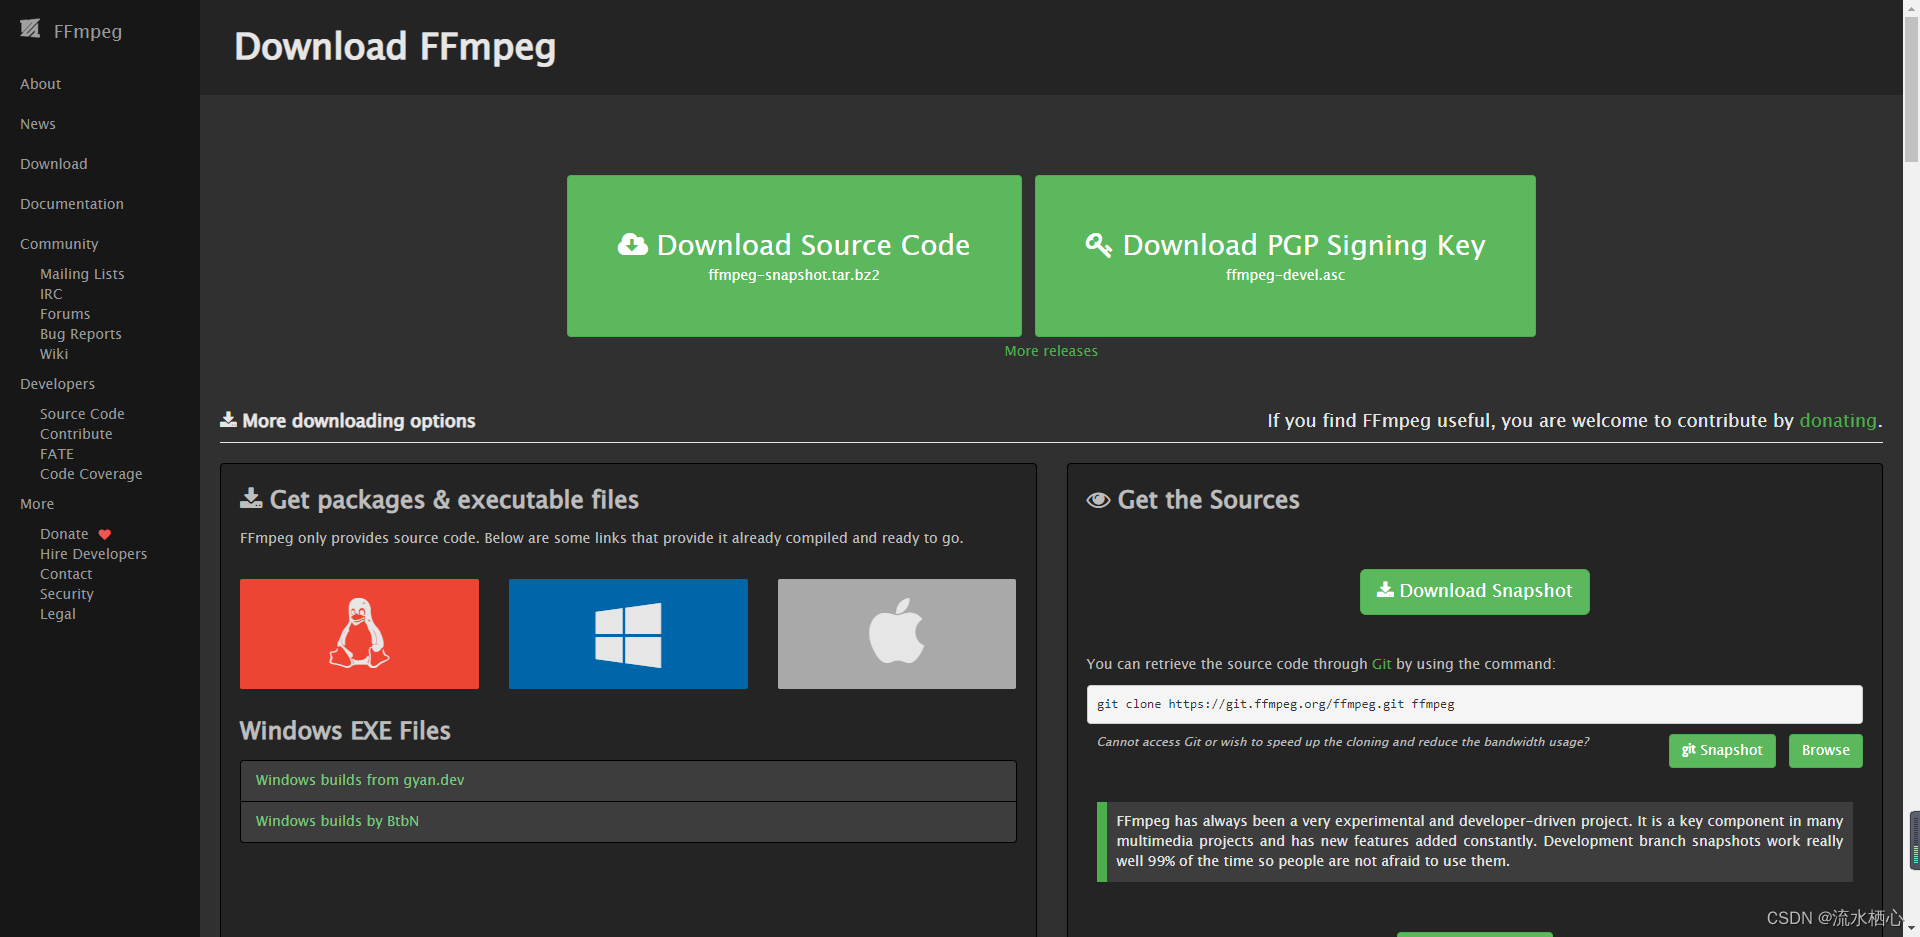Open the More releases link
1920x937 pixels.
1050,350
